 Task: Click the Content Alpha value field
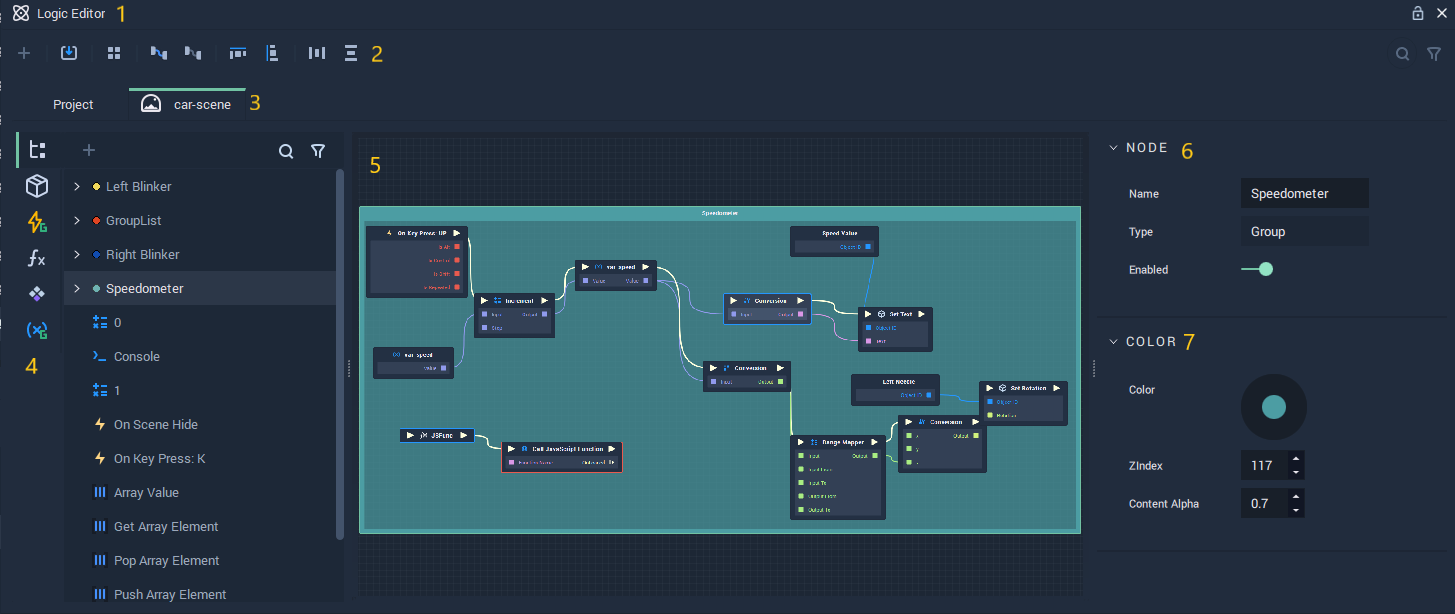pyautogui.click(x=1265, y=504)
